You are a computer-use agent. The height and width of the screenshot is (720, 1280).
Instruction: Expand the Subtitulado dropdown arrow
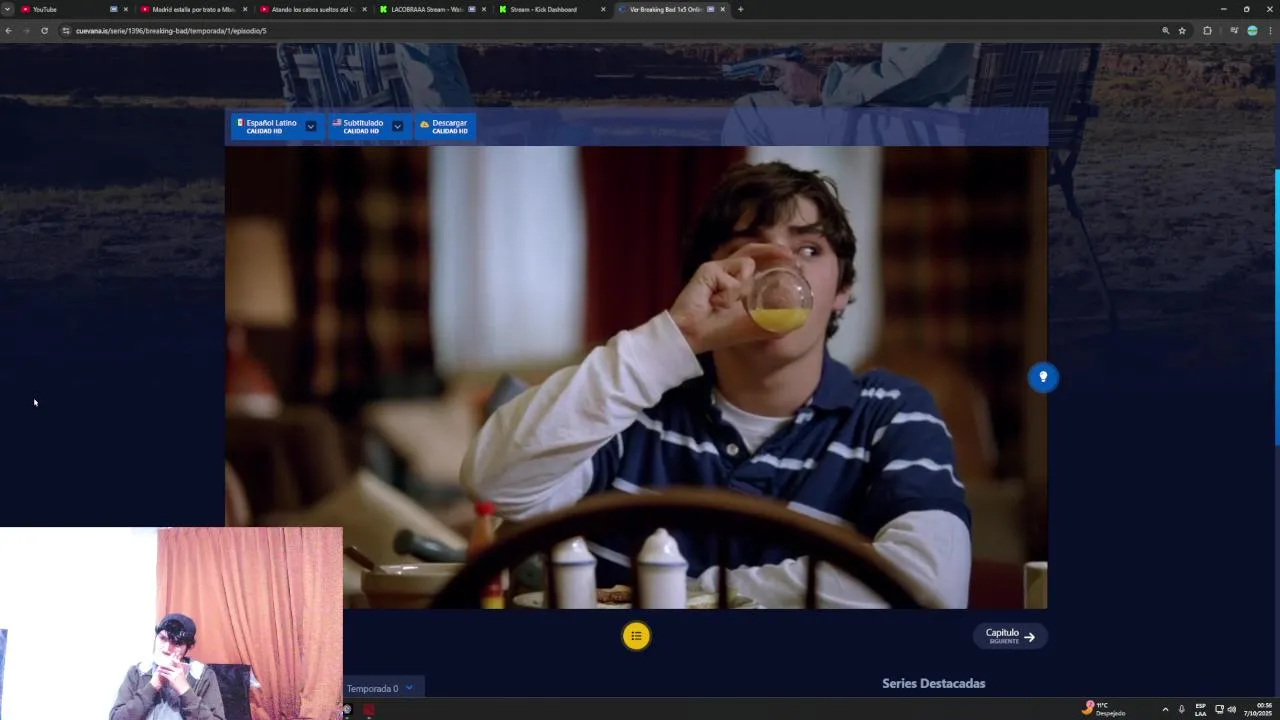[x=397, y=126]
